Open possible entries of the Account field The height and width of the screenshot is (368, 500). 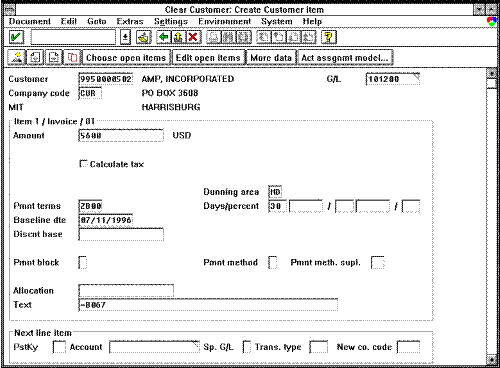(196, 344)
